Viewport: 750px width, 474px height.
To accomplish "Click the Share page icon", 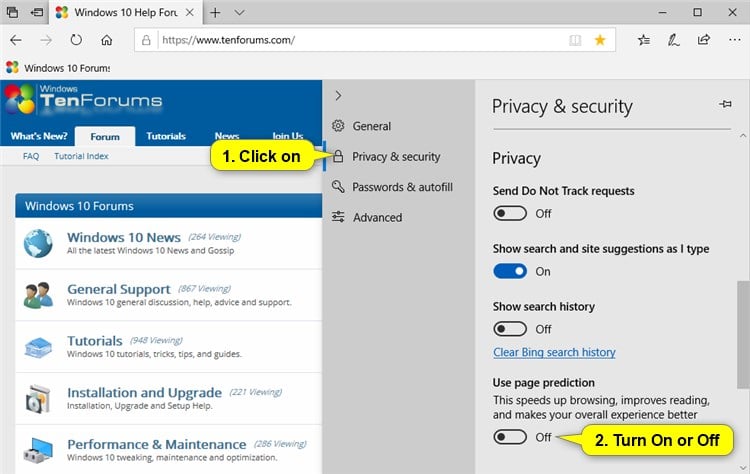I will pyautogui.click(x=704, y=40).
